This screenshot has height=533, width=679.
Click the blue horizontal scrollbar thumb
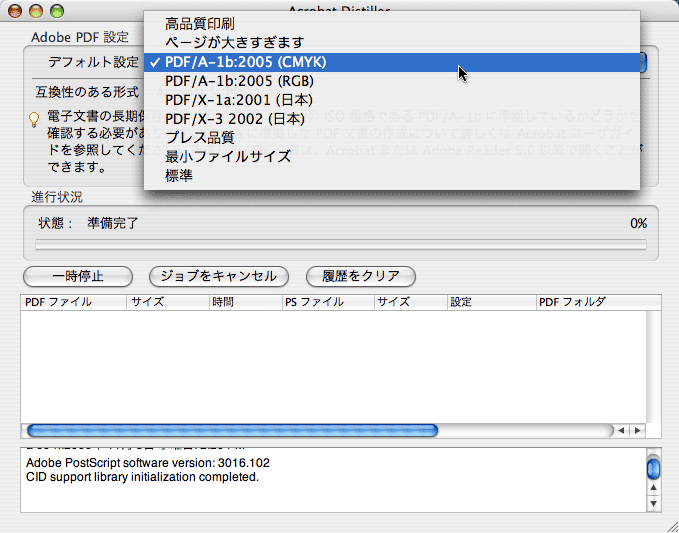[x=232, y=430]
